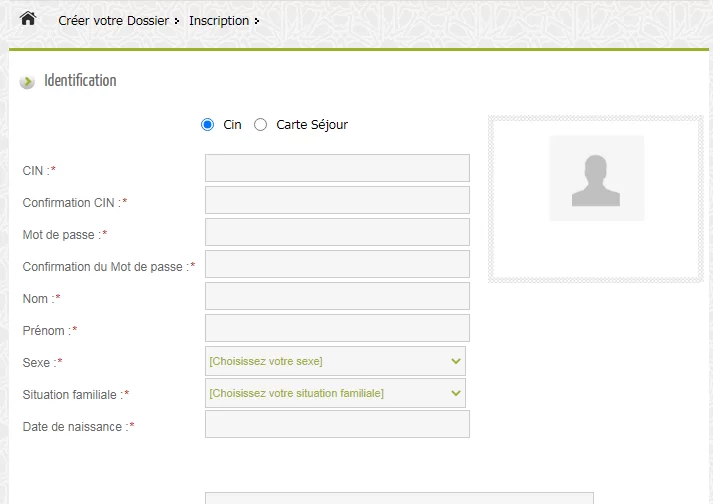
Task: Click the arrow on Situation familiale combo box
Action: (x=456, y=393)
